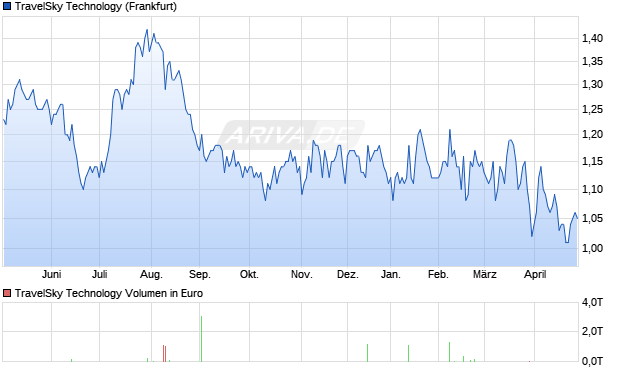The width and height of the screenshot is (620, 371).
Task: Click the tallest green volume bar in September
Action: pyautogui.click(x=201, y=339)
